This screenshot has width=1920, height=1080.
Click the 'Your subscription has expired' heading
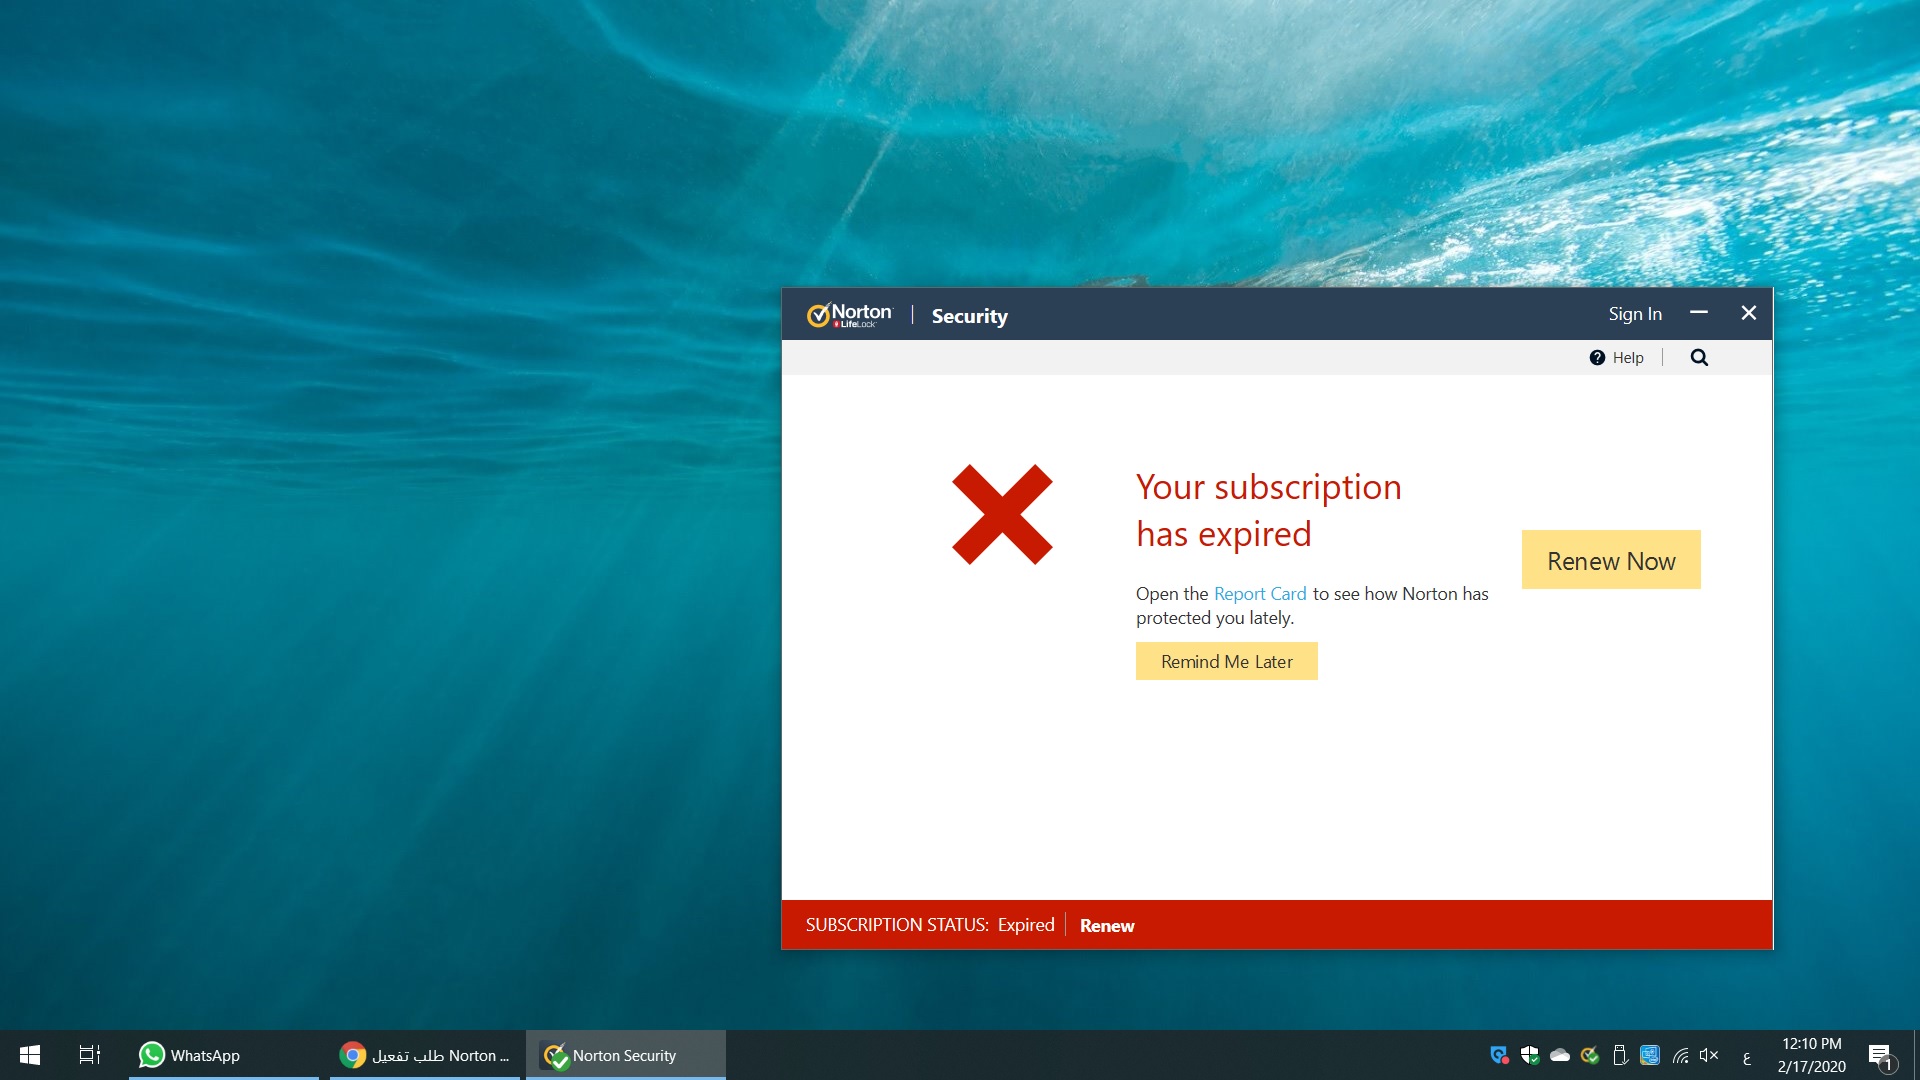click(1268, 510)
